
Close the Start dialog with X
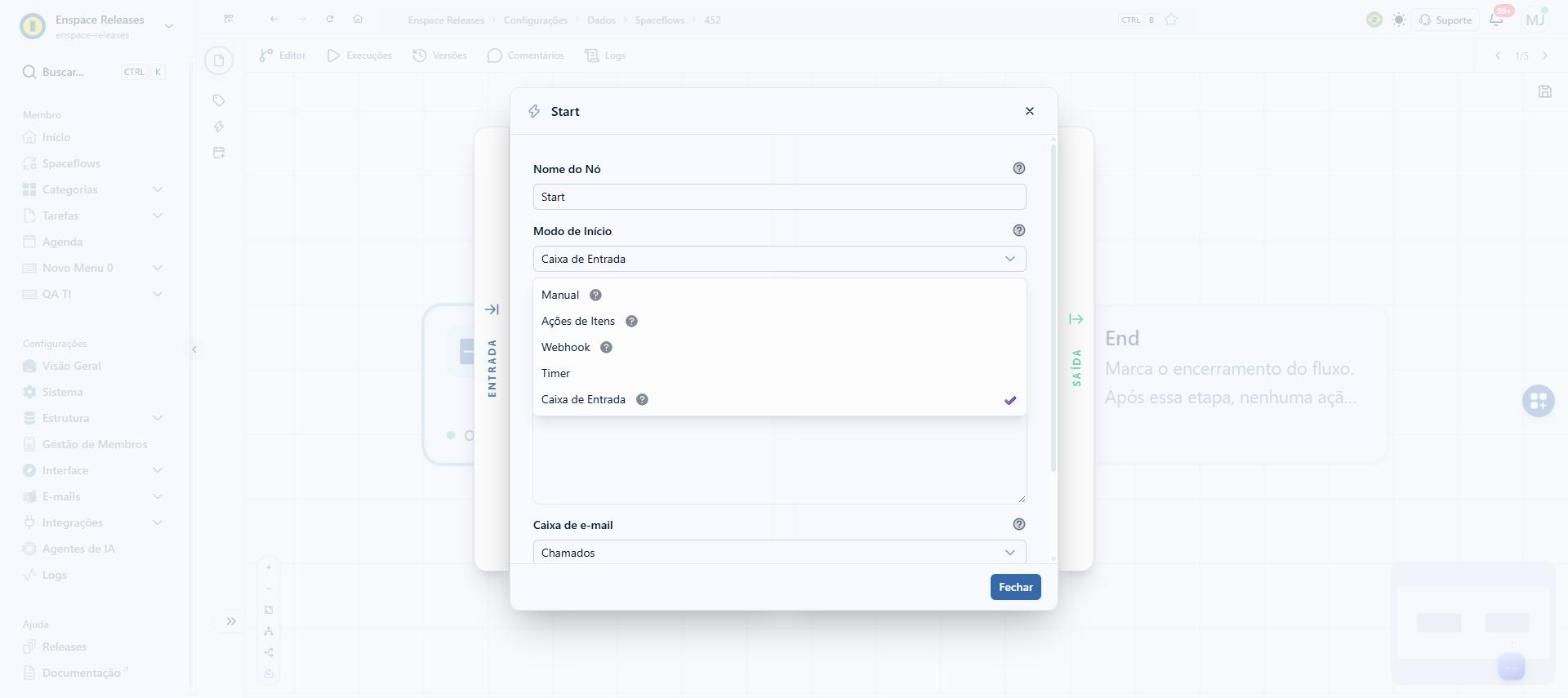pyautogui.click(x=1029, y=111)
